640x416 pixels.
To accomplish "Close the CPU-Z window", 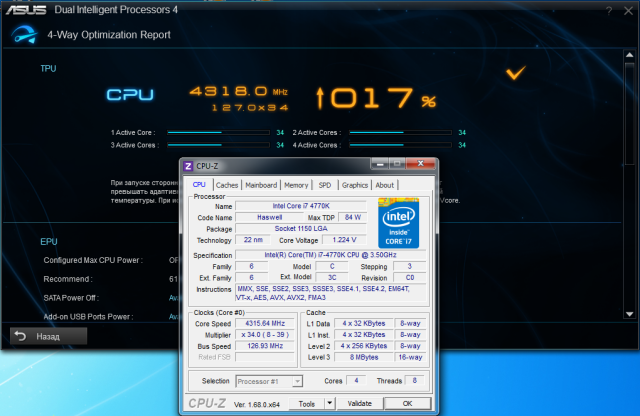I will click(420, 164).
